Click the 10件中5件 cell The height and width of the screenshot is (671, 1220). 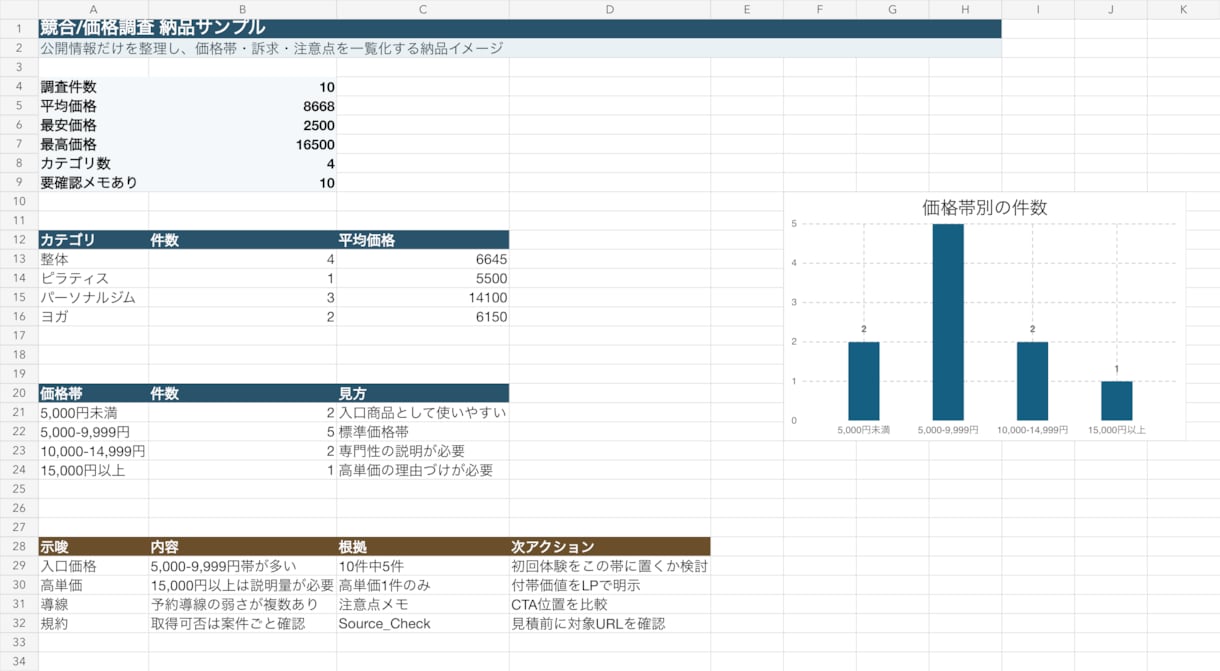point(423,565)
